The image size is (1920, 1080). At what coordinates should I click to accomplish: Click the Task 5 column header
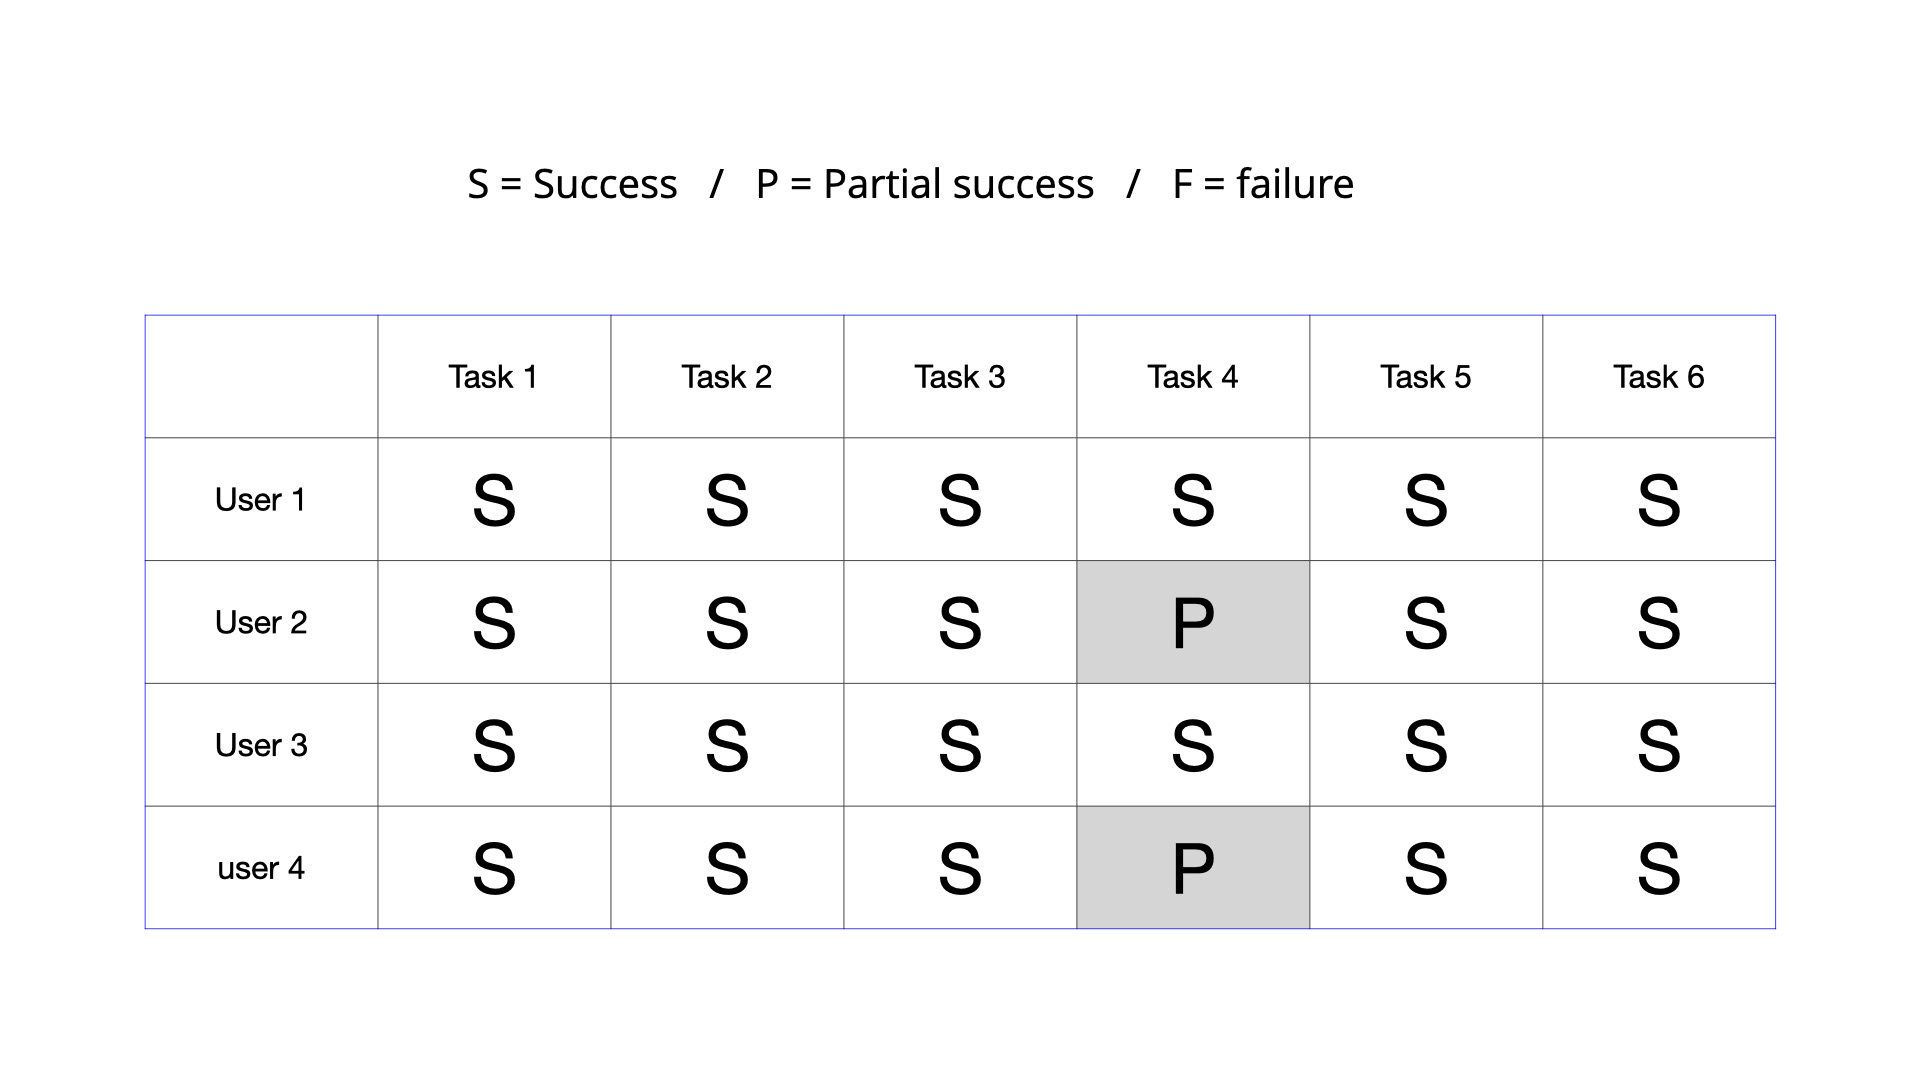click(x=1426, y=377)
